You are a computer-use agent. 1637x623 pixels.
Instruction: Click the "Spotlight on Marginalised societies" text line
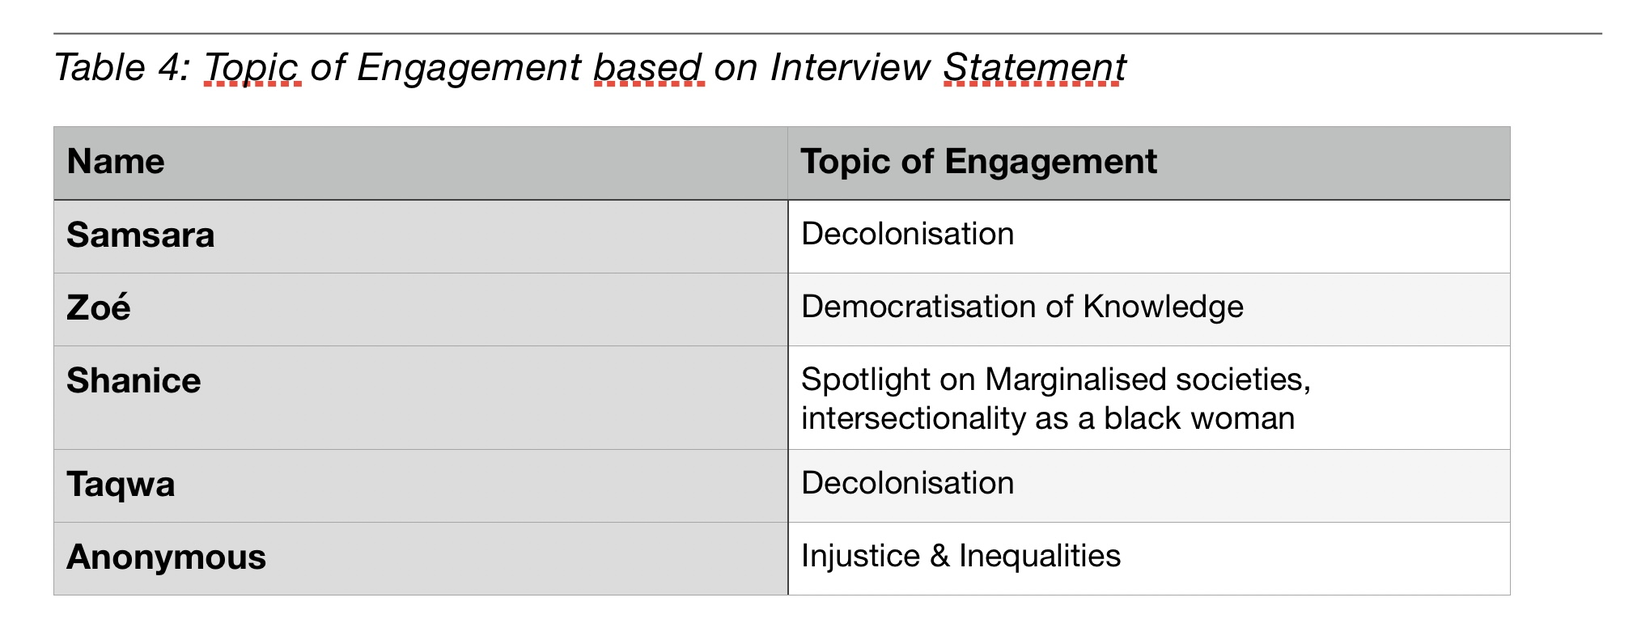point(1055,380)
